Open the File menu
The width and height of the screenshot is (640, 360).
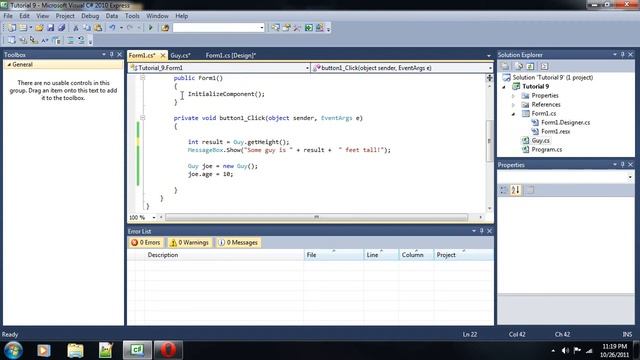click(x=8, y=16)
